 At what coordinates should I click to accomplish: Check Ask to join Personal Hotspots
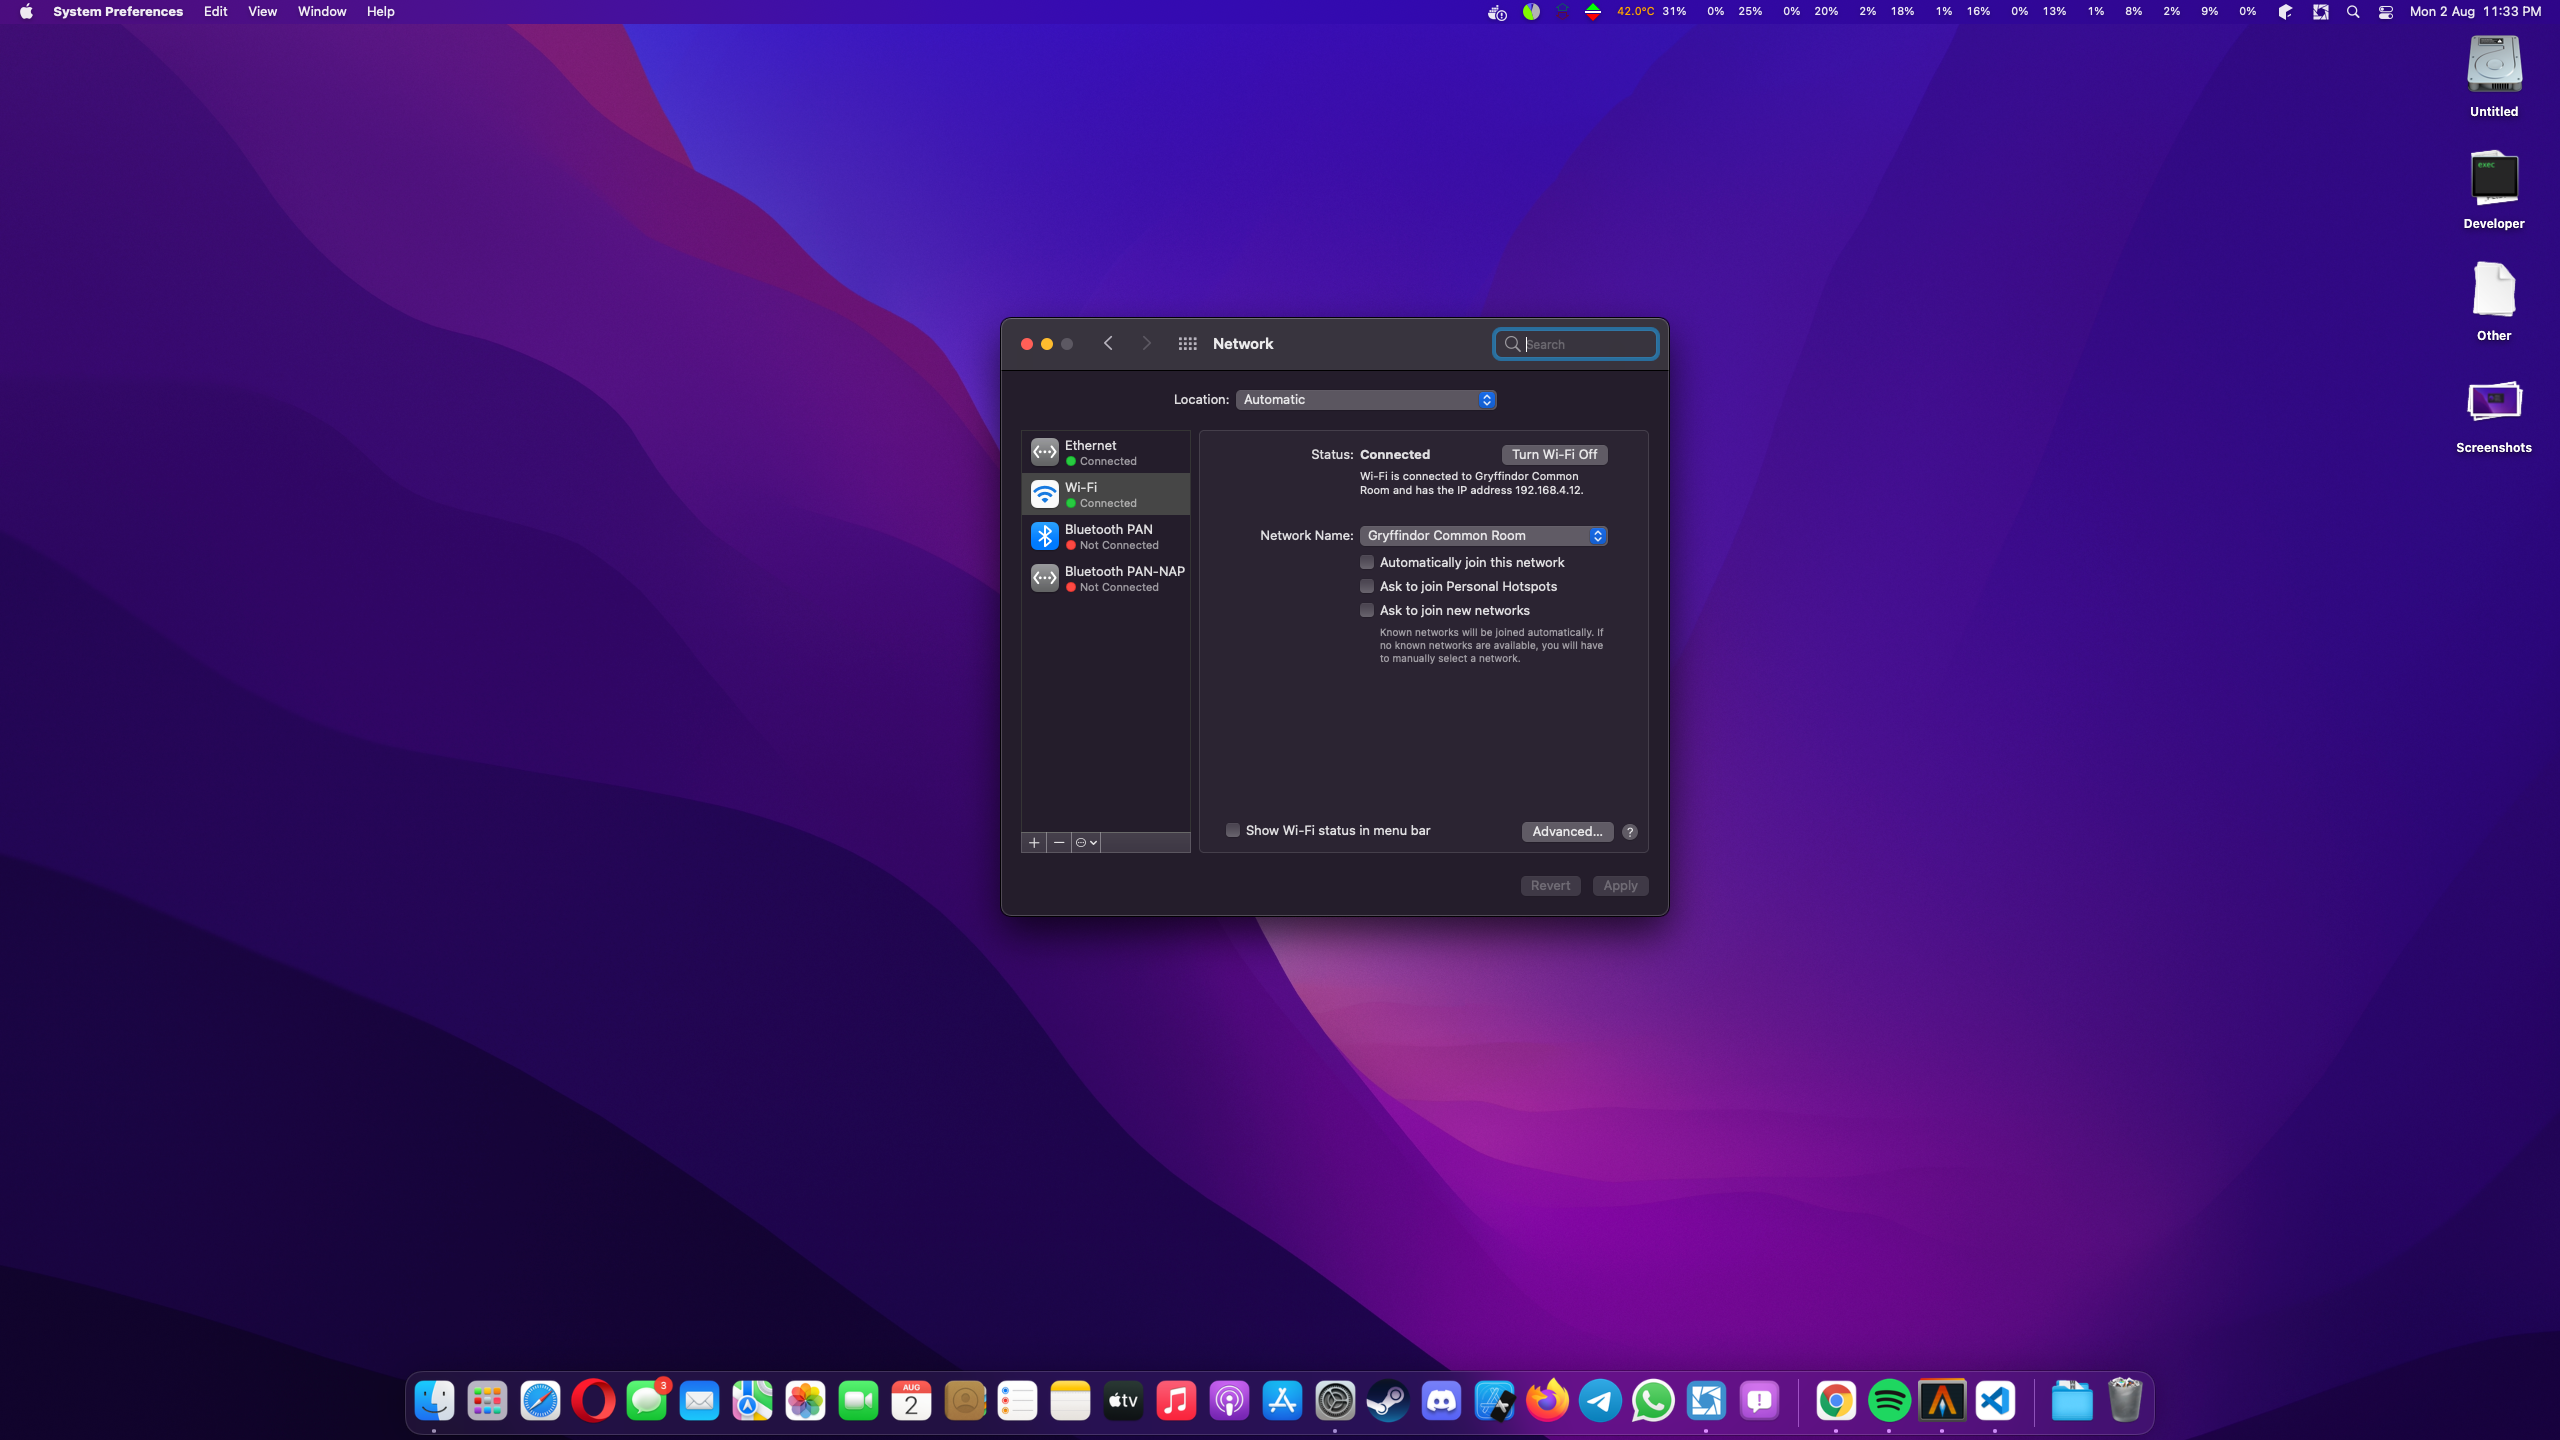pos(1367,587)
